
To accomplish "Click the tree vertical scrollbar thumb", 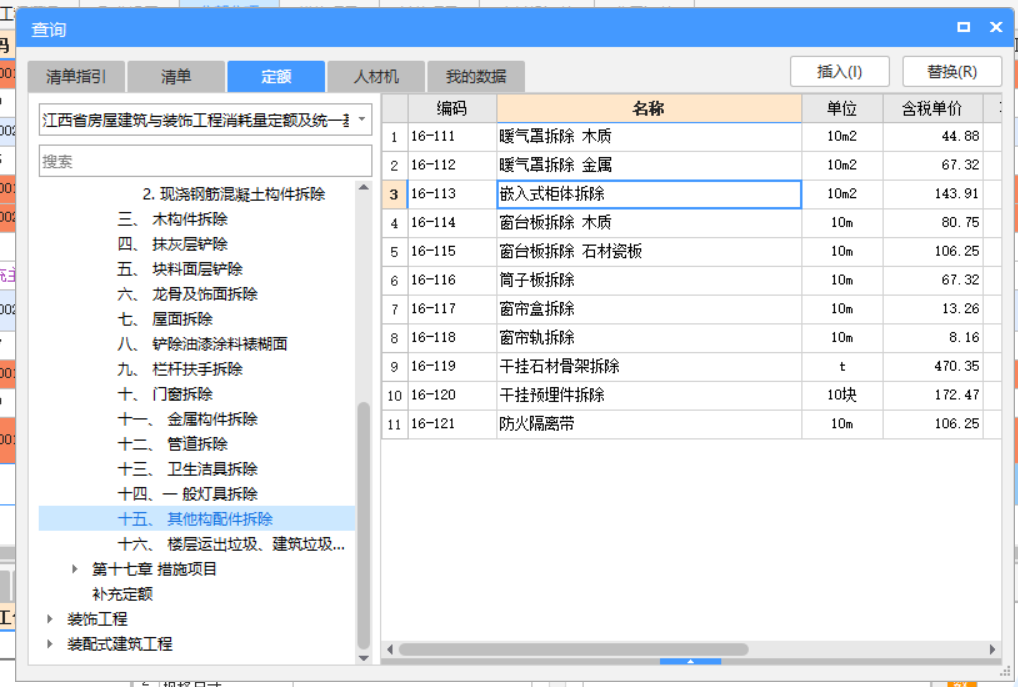I will (364, 526).
